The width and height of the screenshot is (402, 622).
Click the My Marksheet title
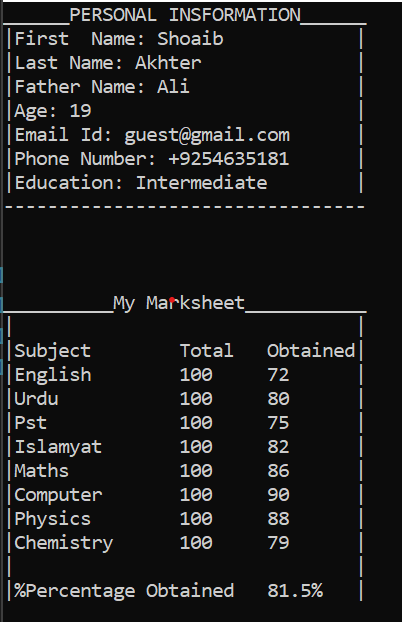(x=179, y=303)
